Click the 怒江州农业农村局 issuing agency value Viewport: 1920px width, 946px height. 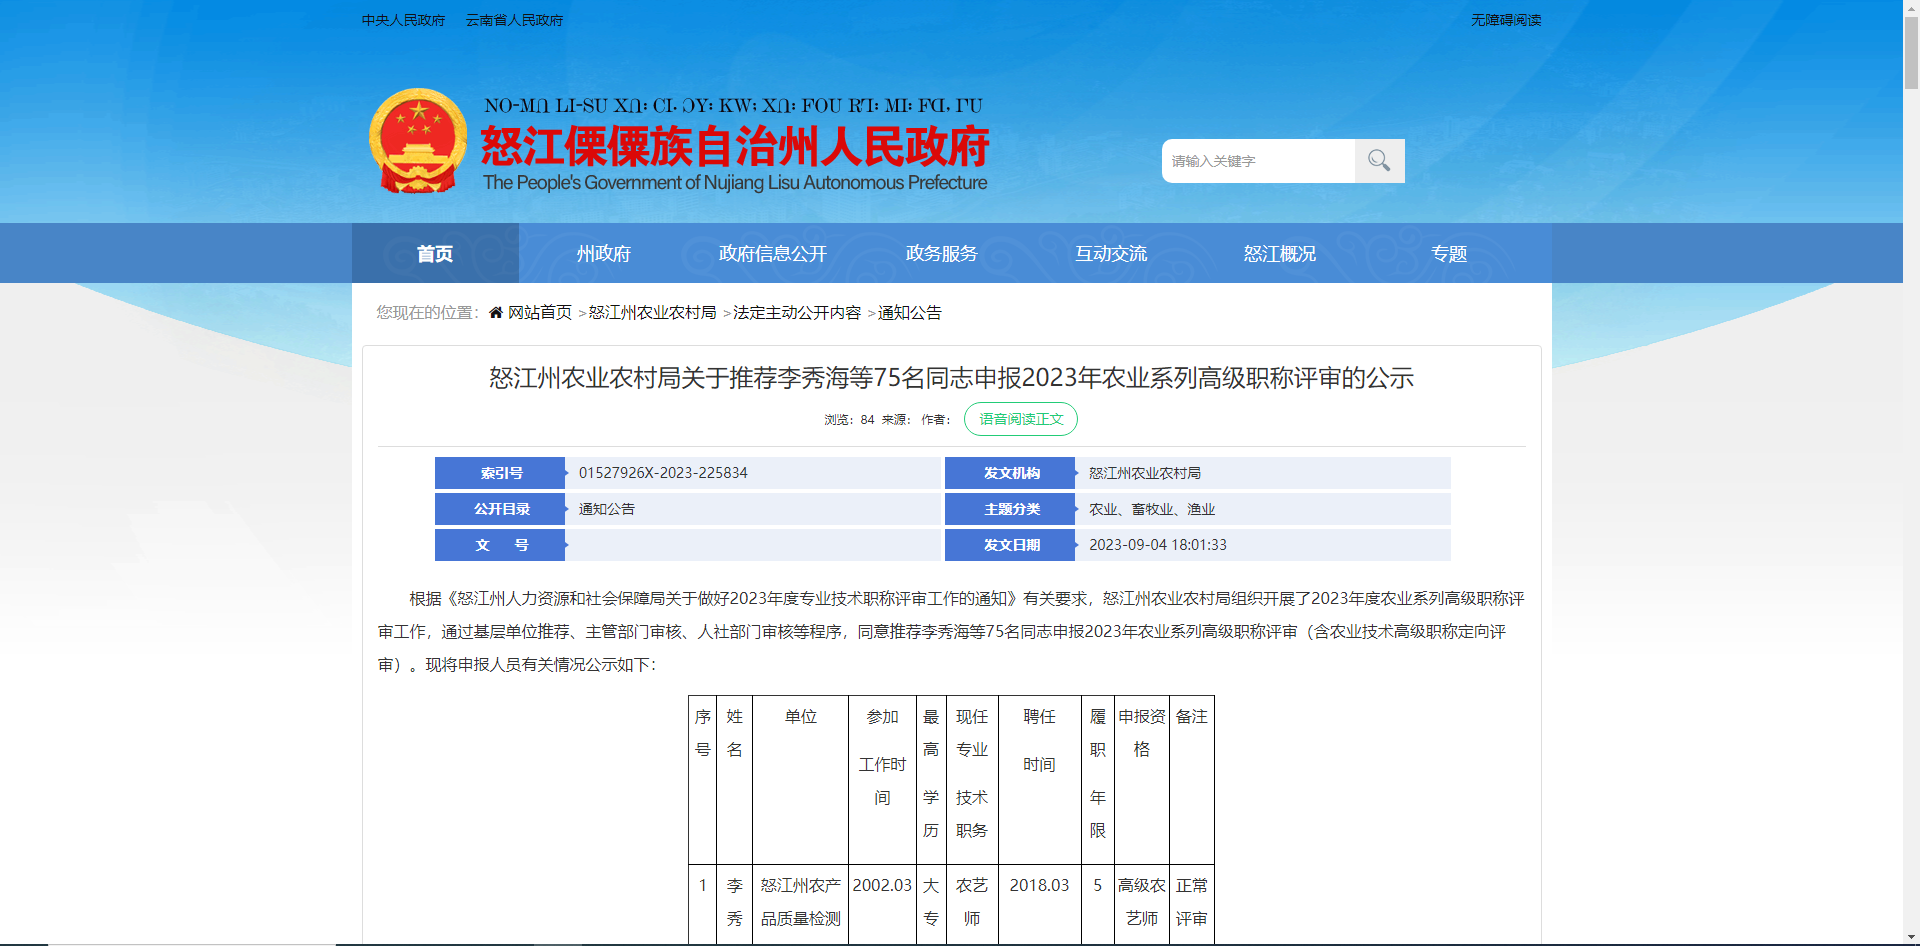pos(1145,473)
